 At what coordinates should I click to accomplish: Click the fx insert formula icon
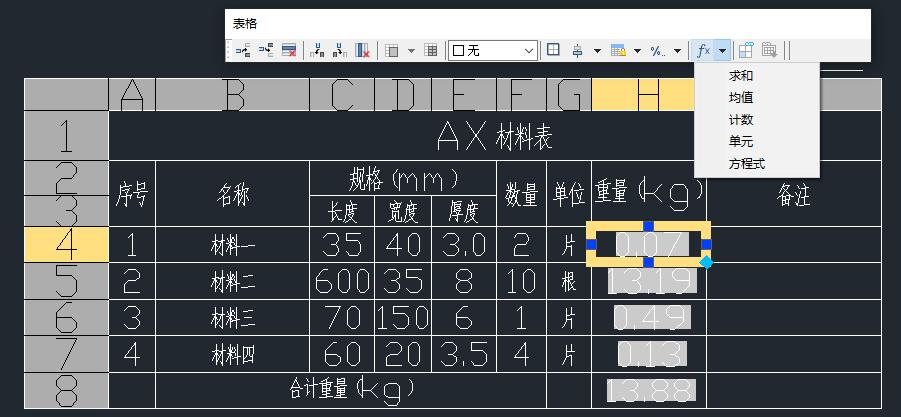[703, 51]
